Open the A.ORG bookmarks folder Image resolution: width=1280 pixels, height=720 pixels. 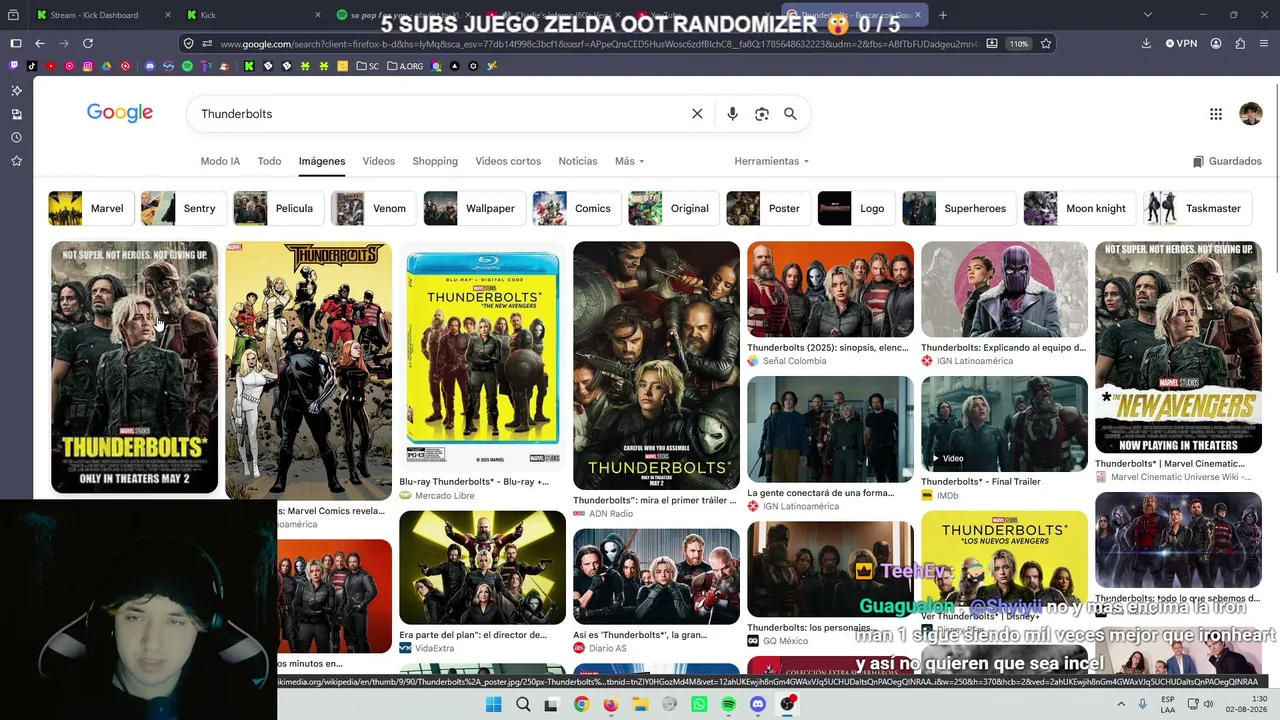click(x=405, y=66)
